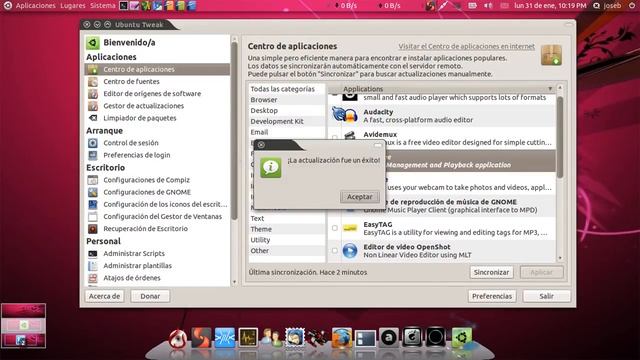Click the Centro de fuentes sidebar icon
Viewport: 640px width, 360px height.
pos(93,82)
